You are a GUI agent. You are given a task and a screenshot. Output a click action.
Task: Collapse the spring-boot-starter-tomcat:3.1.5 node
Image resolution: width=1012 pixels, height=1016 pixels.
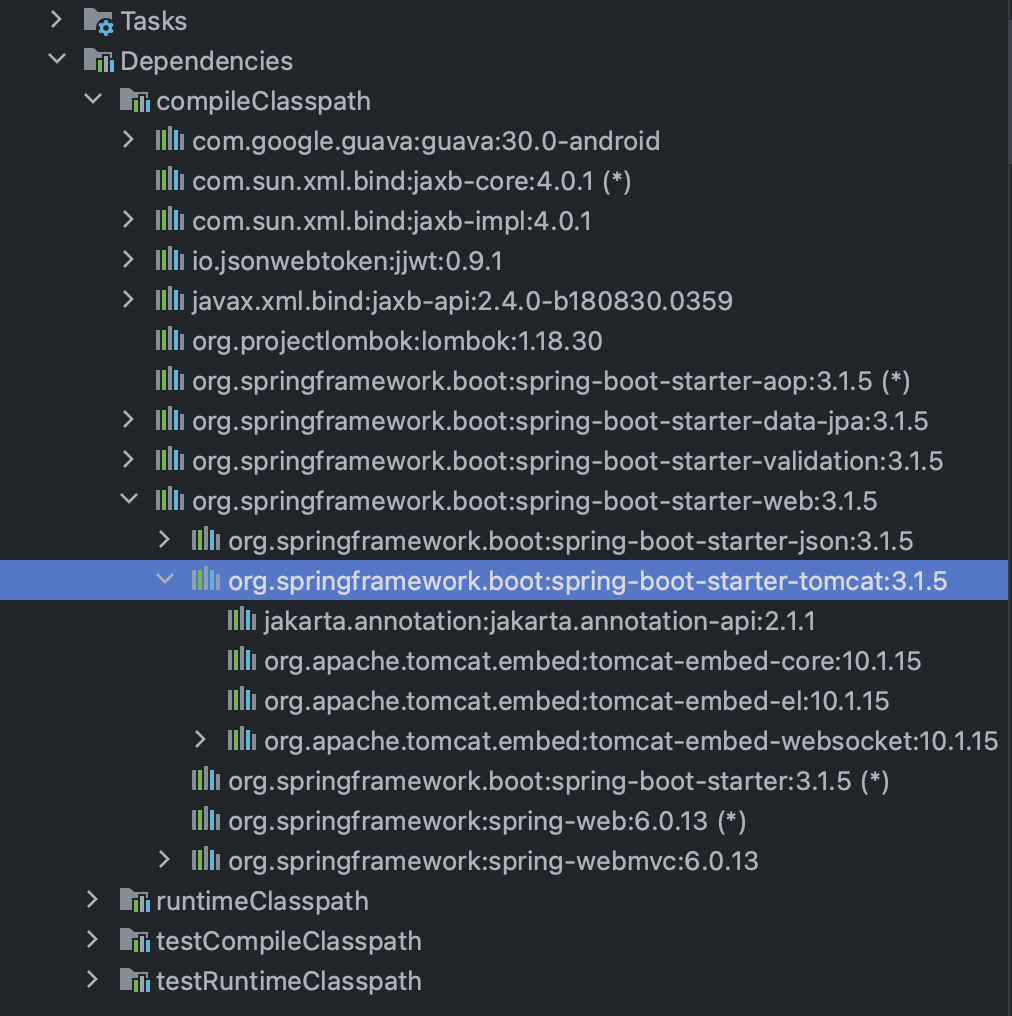(165, 579)
